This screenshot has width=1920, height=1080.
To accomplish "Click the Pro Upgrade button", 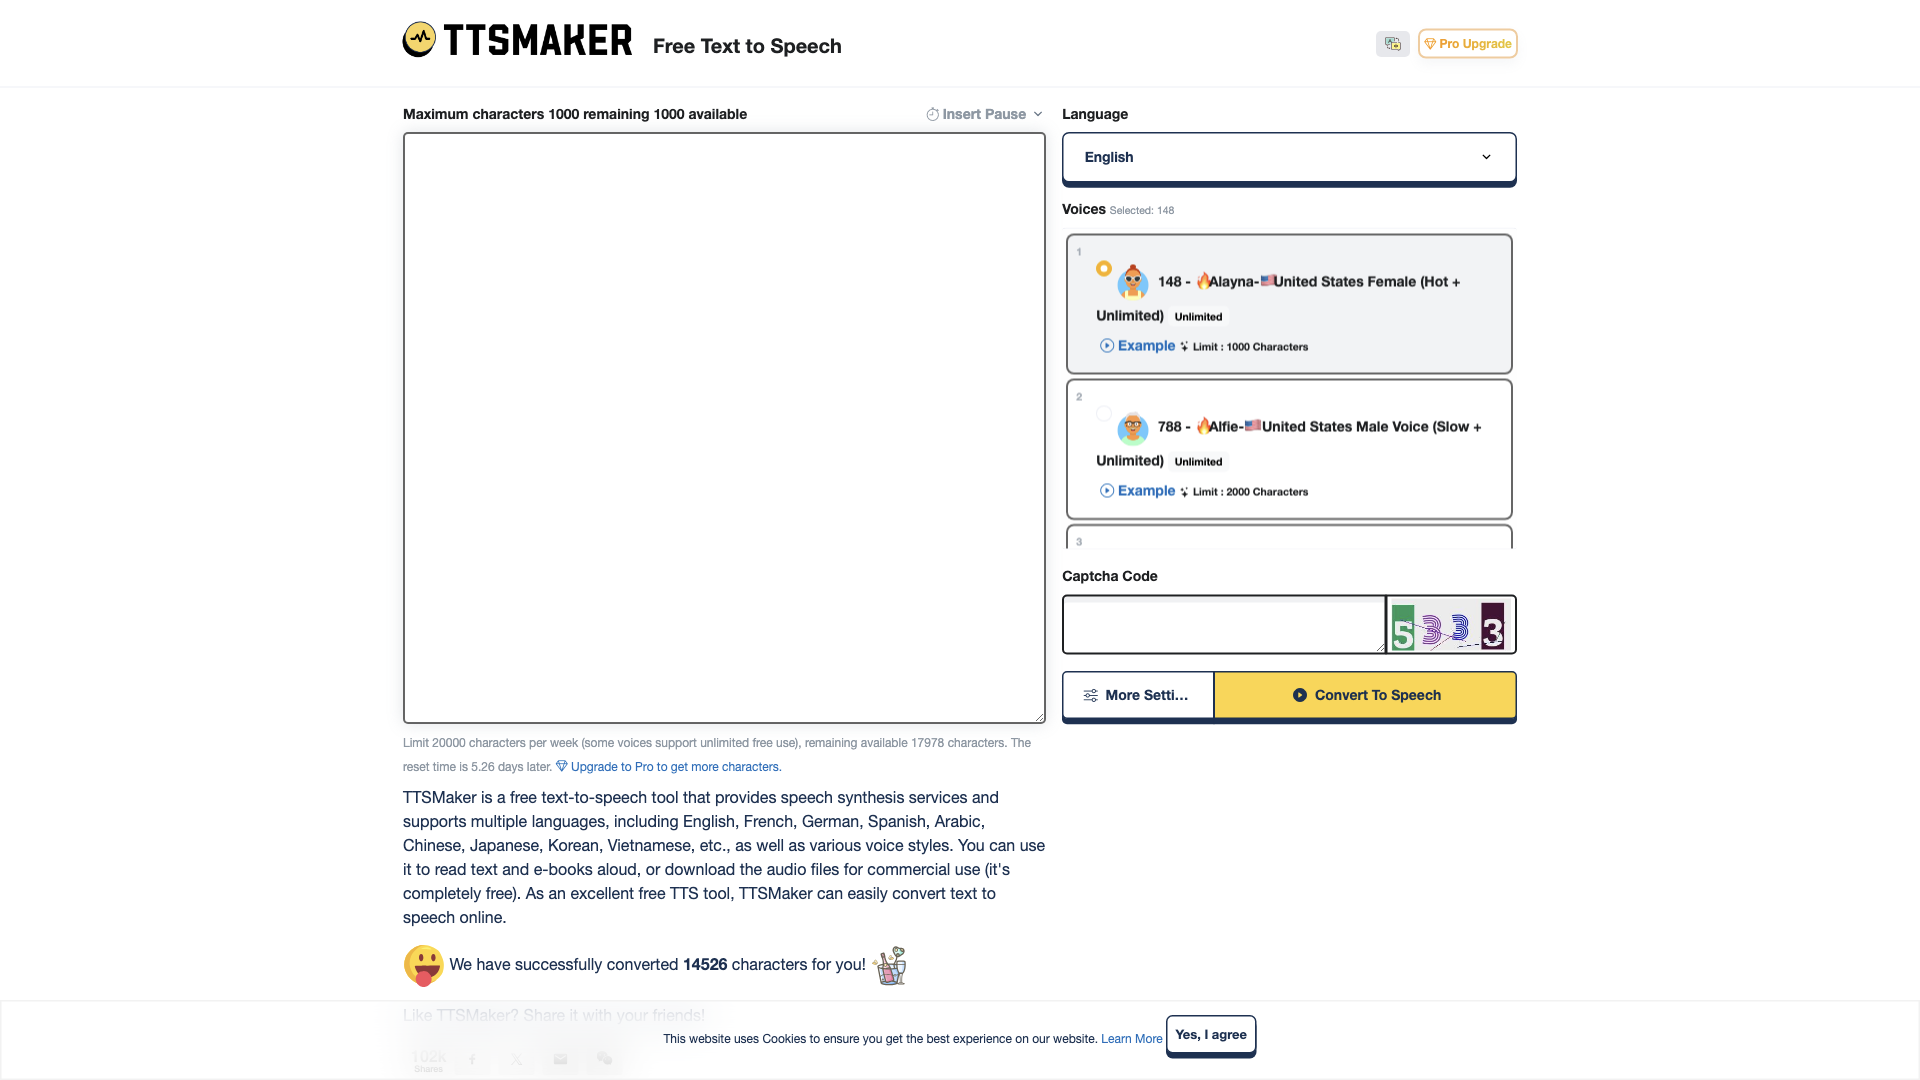I will coord(1468,44).
